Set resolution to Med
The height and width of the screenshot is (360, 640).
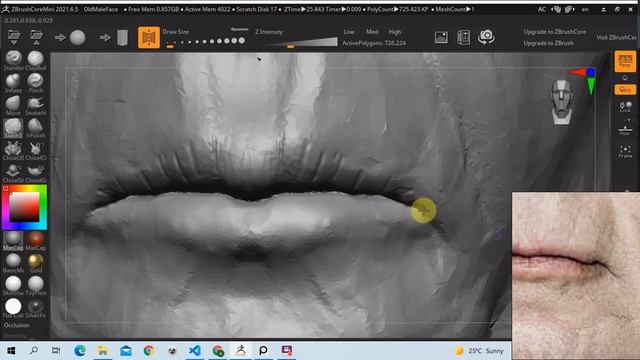(x=372, y=32)
